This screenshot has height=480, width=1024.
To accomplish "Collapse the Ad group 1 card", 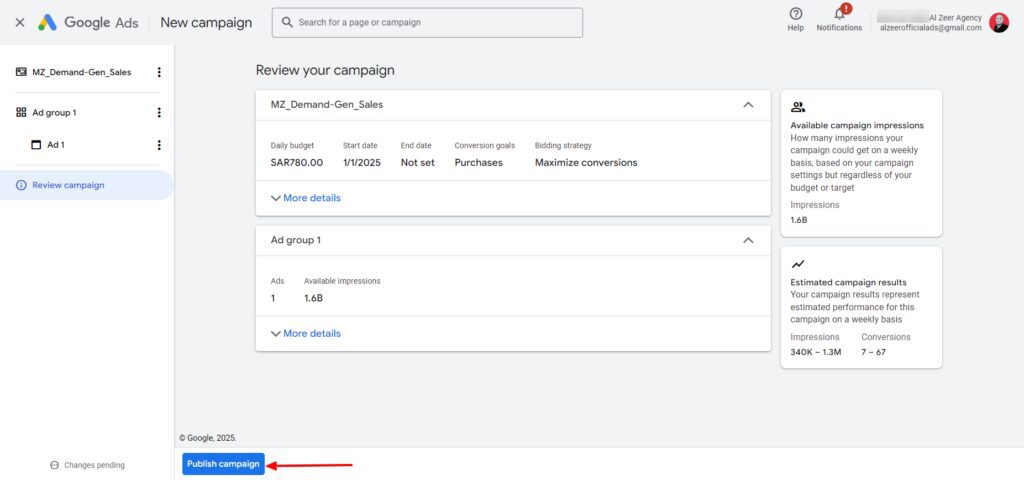I will click(748, 240).
